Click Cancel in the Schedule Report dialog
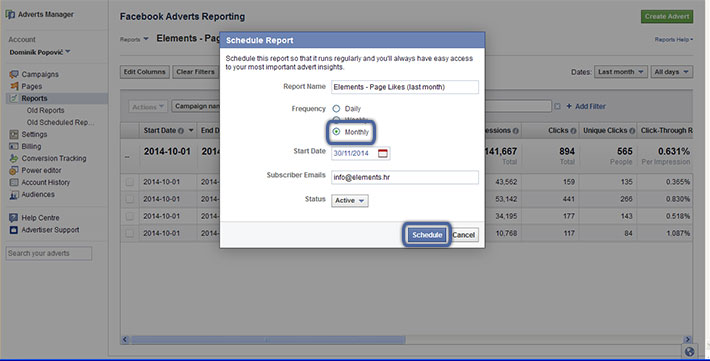This screenshot has height=361, width=710. (x=464, y=235)
